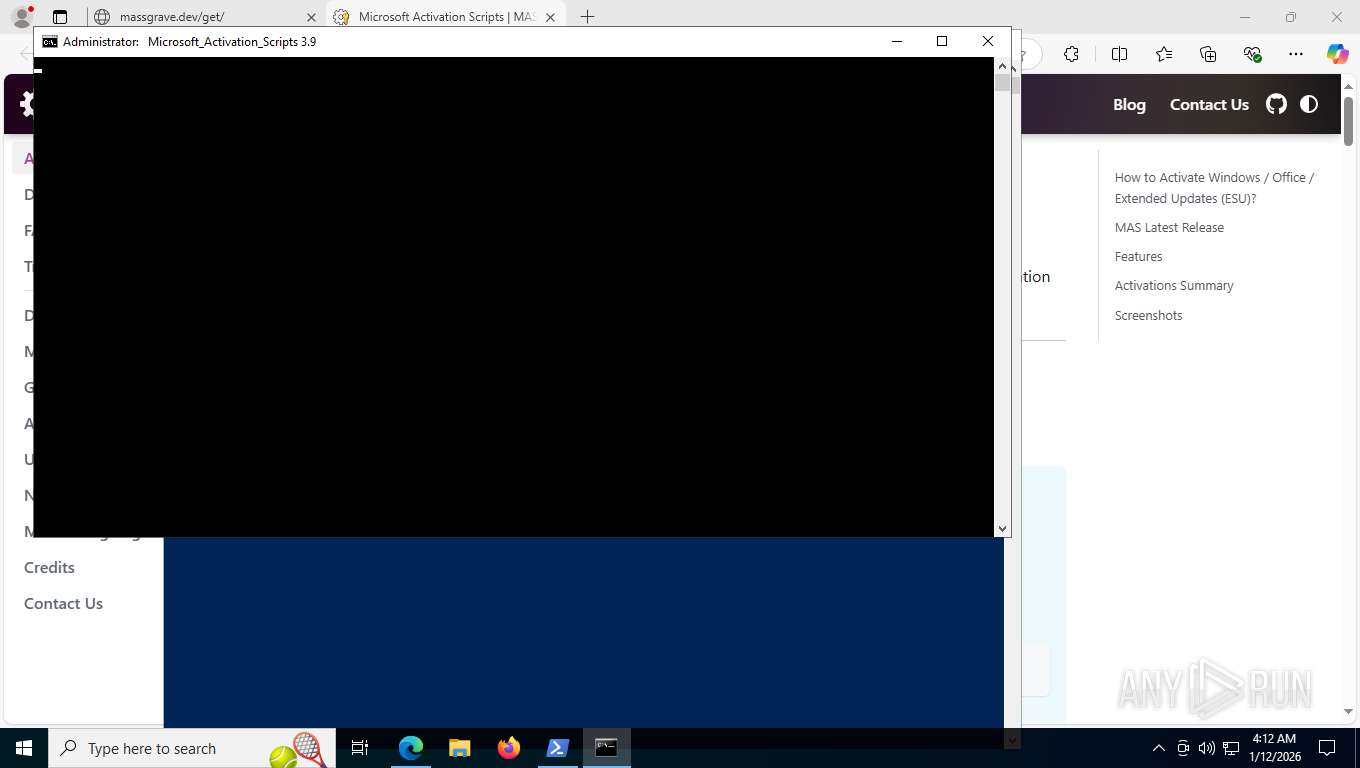Viewport: 1360px width, 768px height.
Task: Select the command prompt taskbar icon
Action: coord(606,748)
